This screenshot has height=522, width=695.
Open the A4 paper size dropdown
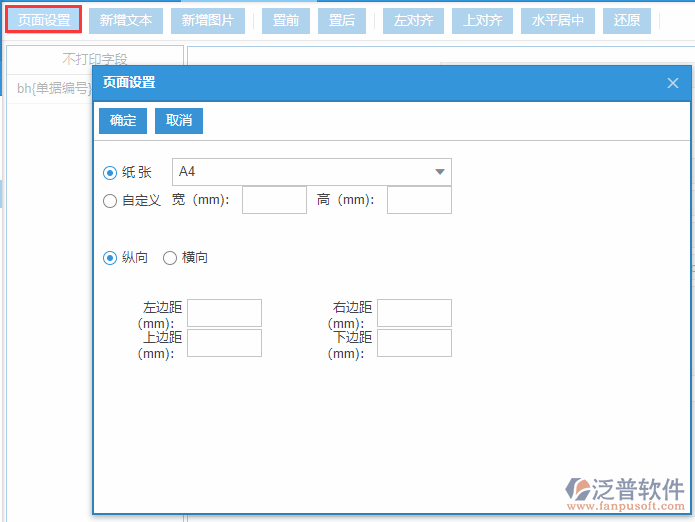[312, 172]
